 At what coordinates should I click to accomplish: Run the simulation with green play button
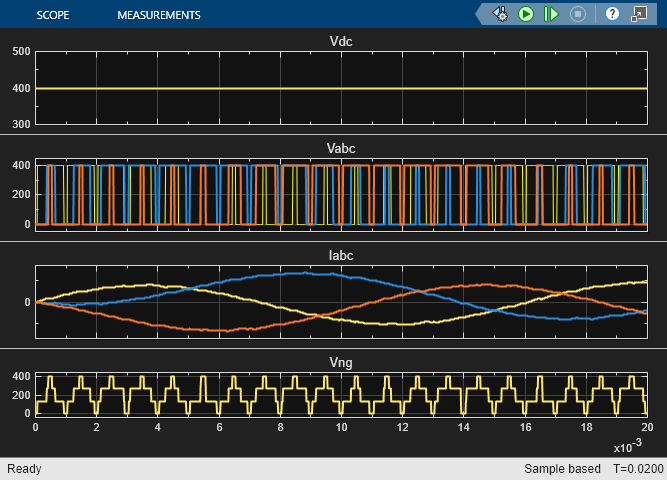(x=526, y=14)
